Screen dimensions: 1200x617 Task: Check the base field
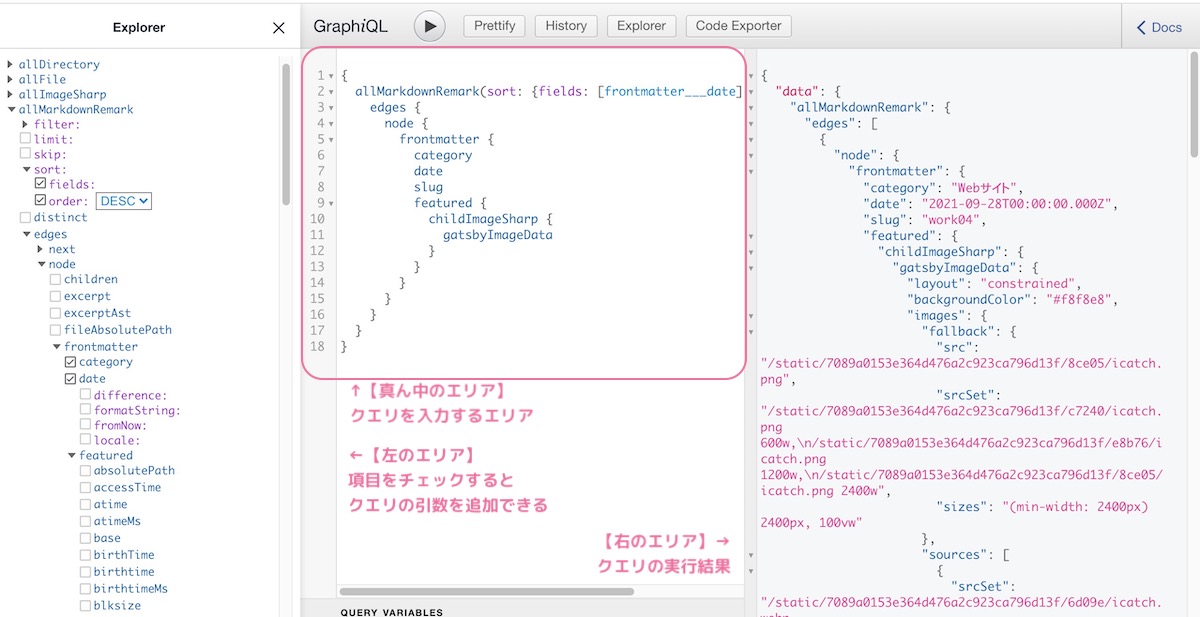[86, 538]
